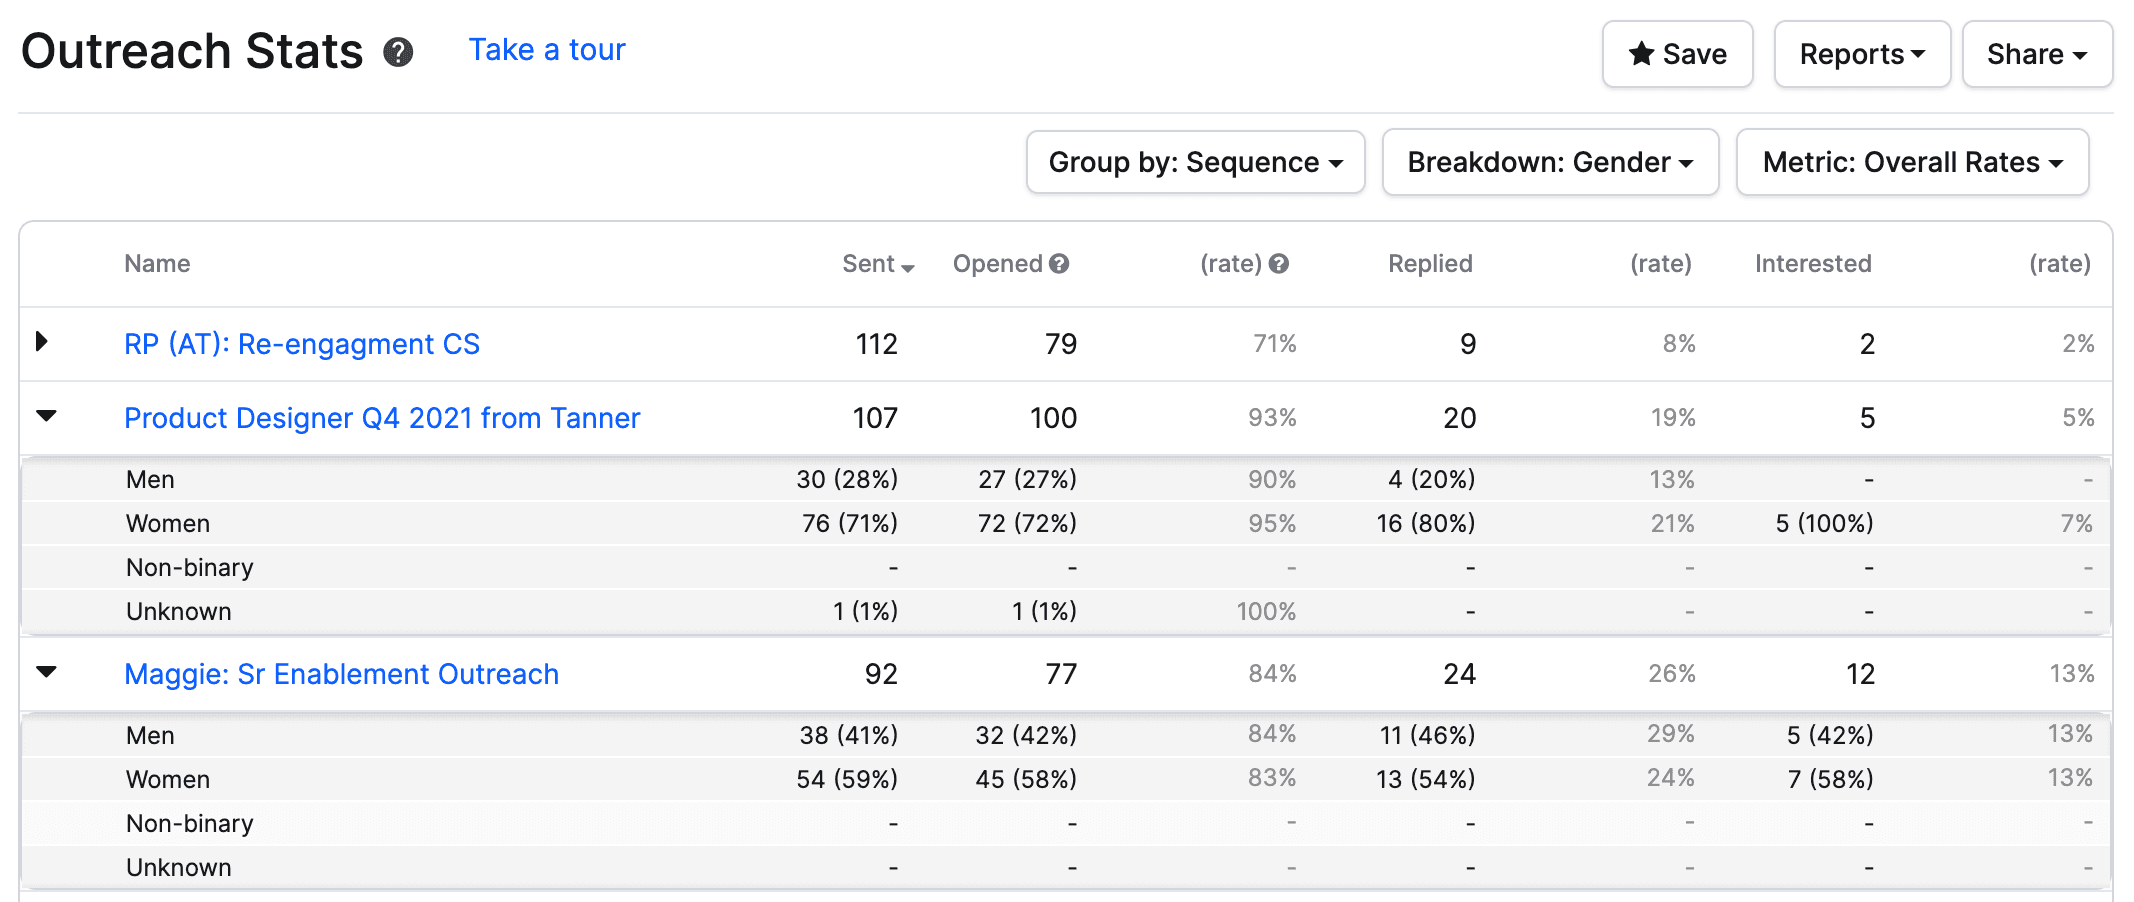Collapse the Product Designer Q4 2021 breakdown
Image resolution: width=2134 pixels, height=902 pixels.
tap(46, 416)
